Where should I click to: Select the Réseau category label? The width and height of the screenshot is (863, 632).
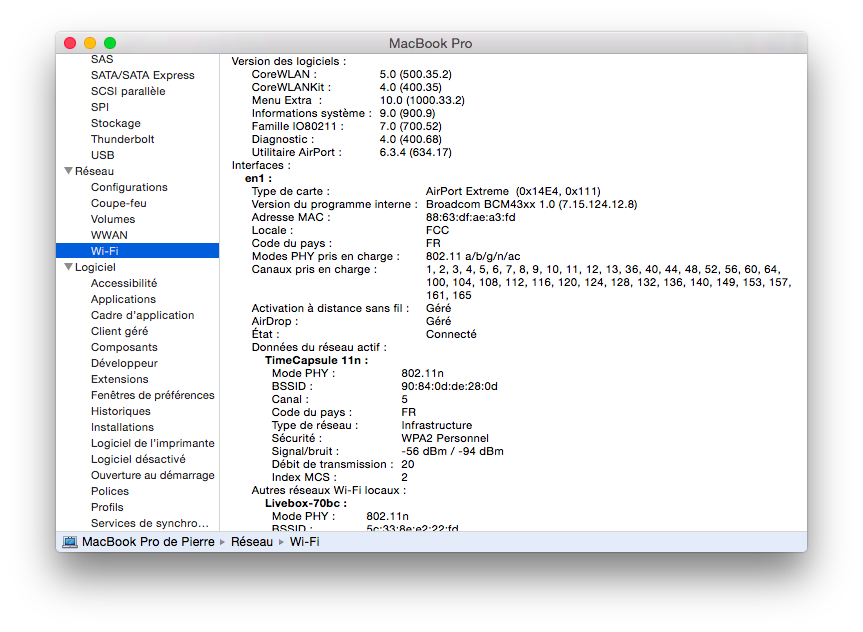pyautogui.click(x=94, y=171)
